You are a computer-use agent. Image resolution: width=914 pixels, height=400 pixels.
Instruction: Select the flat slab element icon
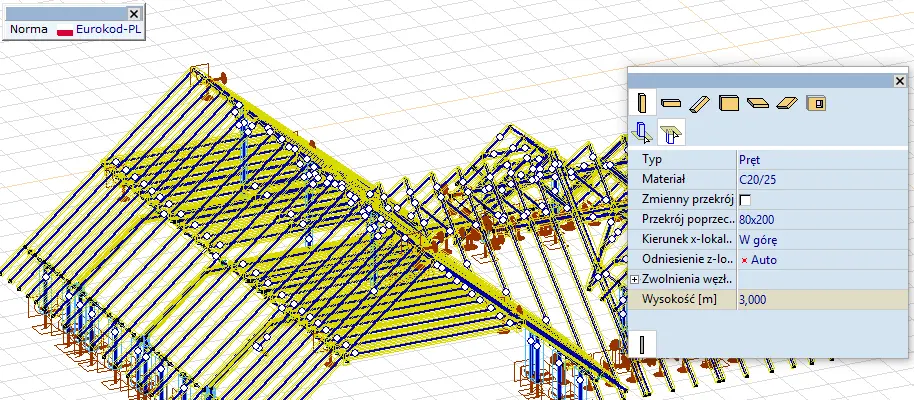point(758,102)
